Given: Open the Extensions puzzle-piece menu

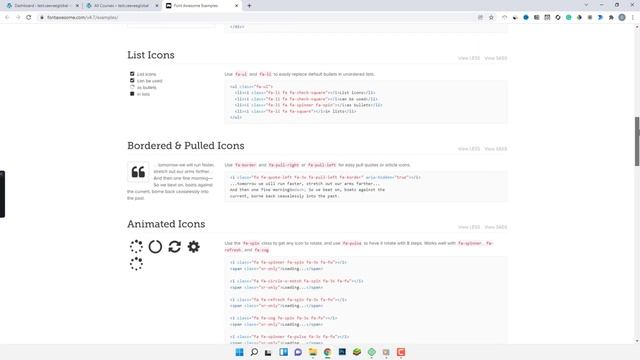Looking at the screenshot, I should click(x=611, y=18).
